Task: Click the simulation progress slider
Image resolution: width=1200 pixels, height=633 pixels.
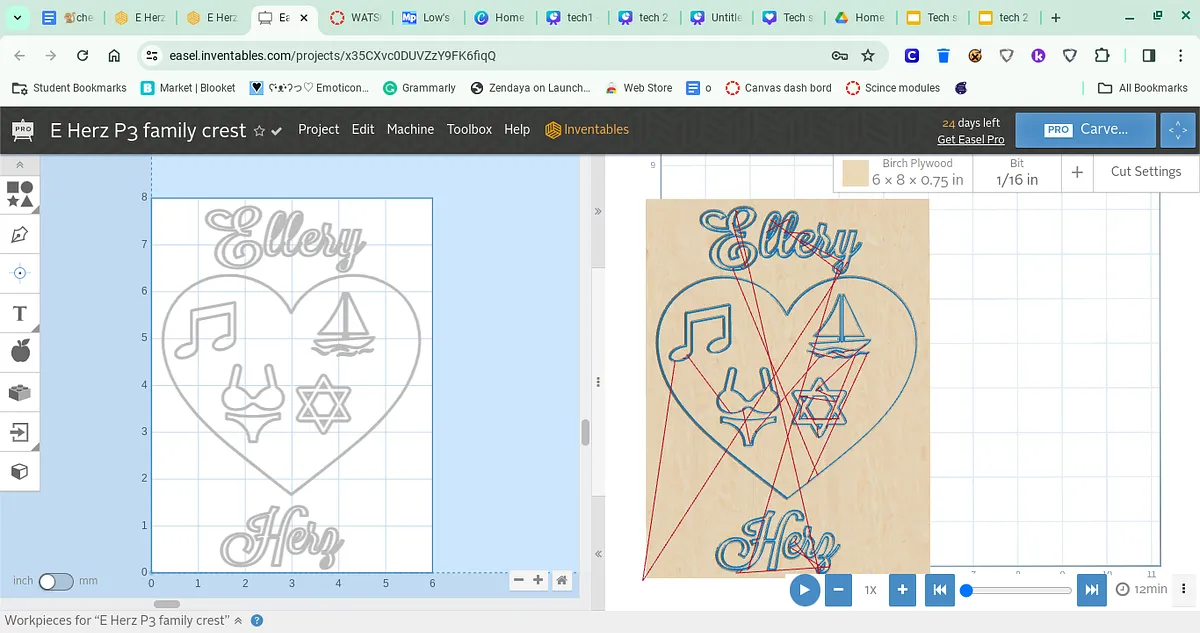Action: [x=1018, y=590]
